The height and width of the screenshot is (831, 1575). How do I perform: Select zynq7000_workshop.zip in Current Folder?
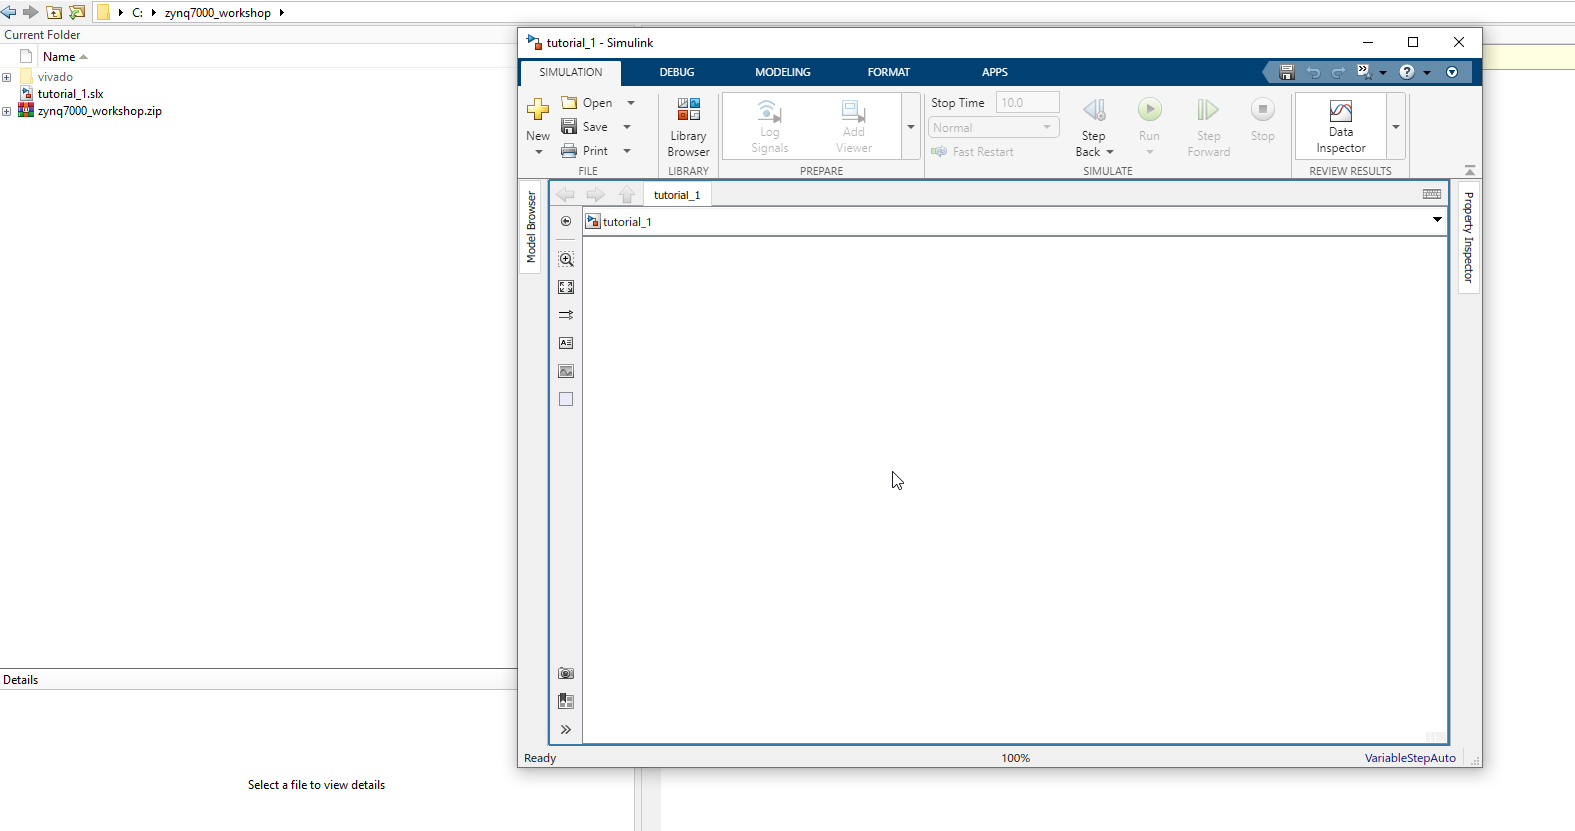[100, 111]
